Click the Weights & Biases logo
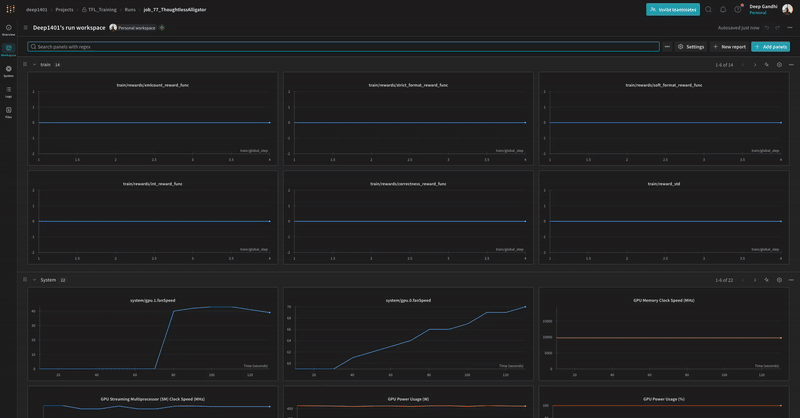Image resolution: width=800 pixels, height=418 pixels. [x=9, y=9]
